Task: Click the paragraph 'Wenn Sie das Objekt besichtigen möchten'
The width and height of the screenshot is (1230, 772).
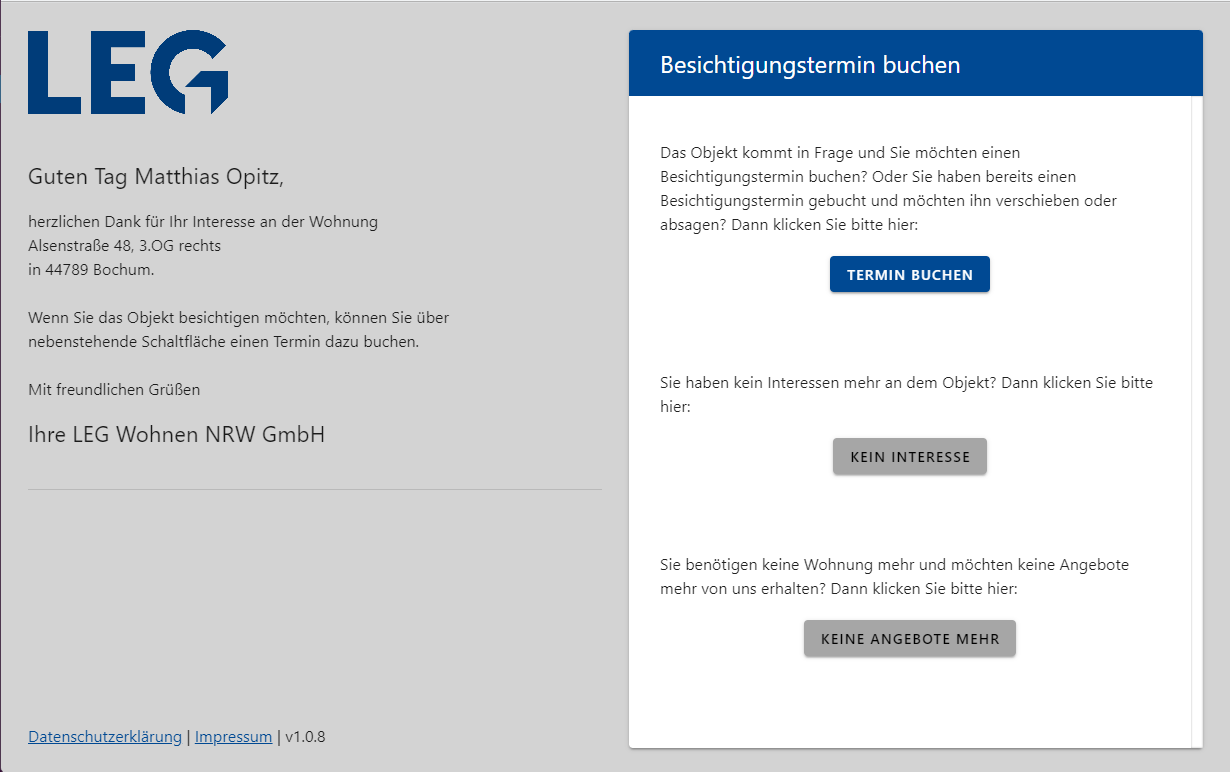Action: coord(238,330)
